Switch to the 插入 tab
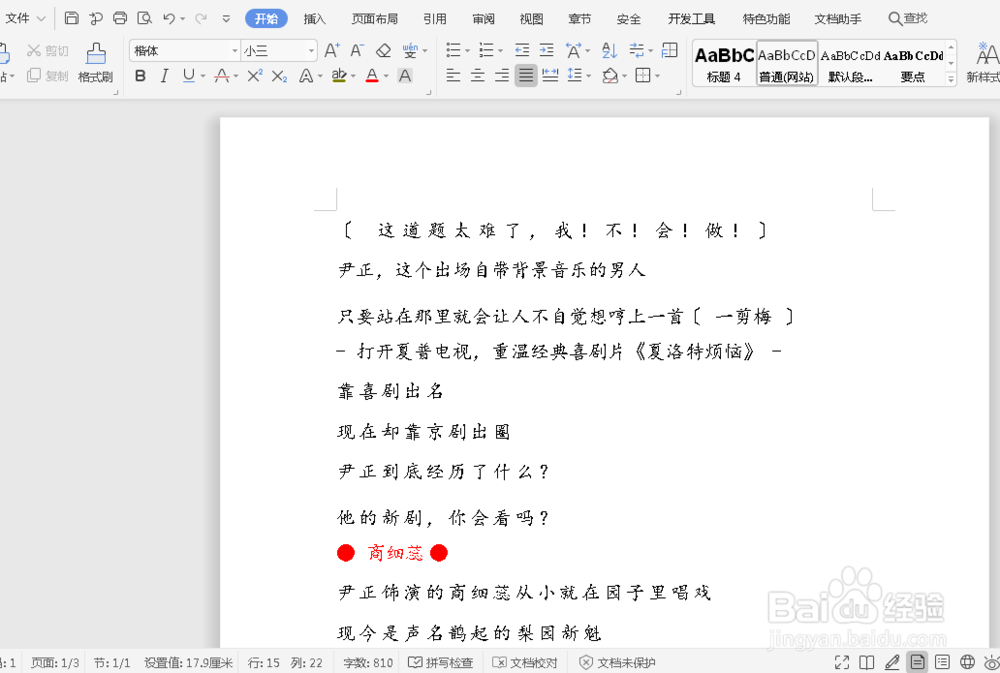 [x=314, y=19]
